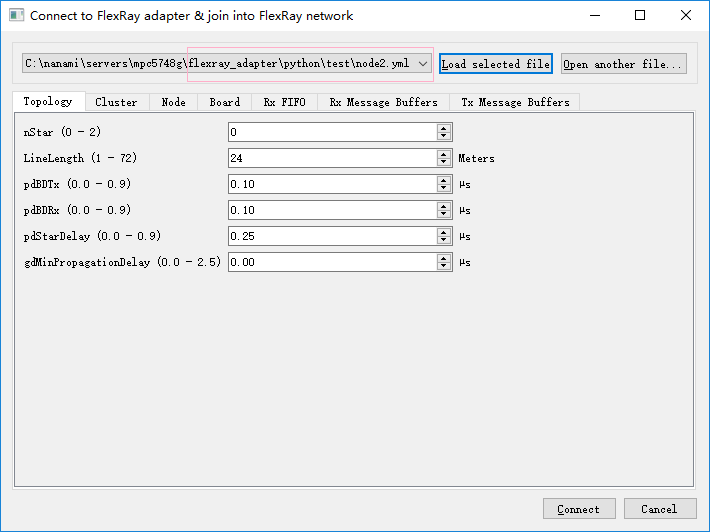Increase nStar with up arrow
710x532 pixels.
[x=444, y=128]
